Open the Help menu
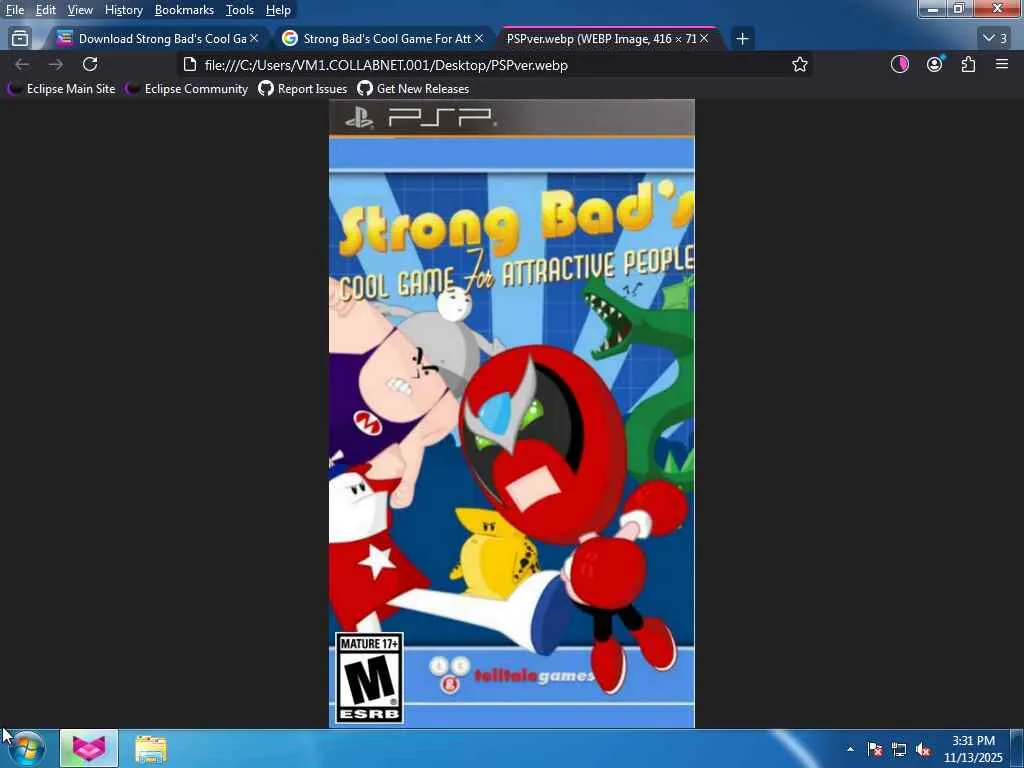The width and height of the screenshot is (1024, 768). pos(278,10)
